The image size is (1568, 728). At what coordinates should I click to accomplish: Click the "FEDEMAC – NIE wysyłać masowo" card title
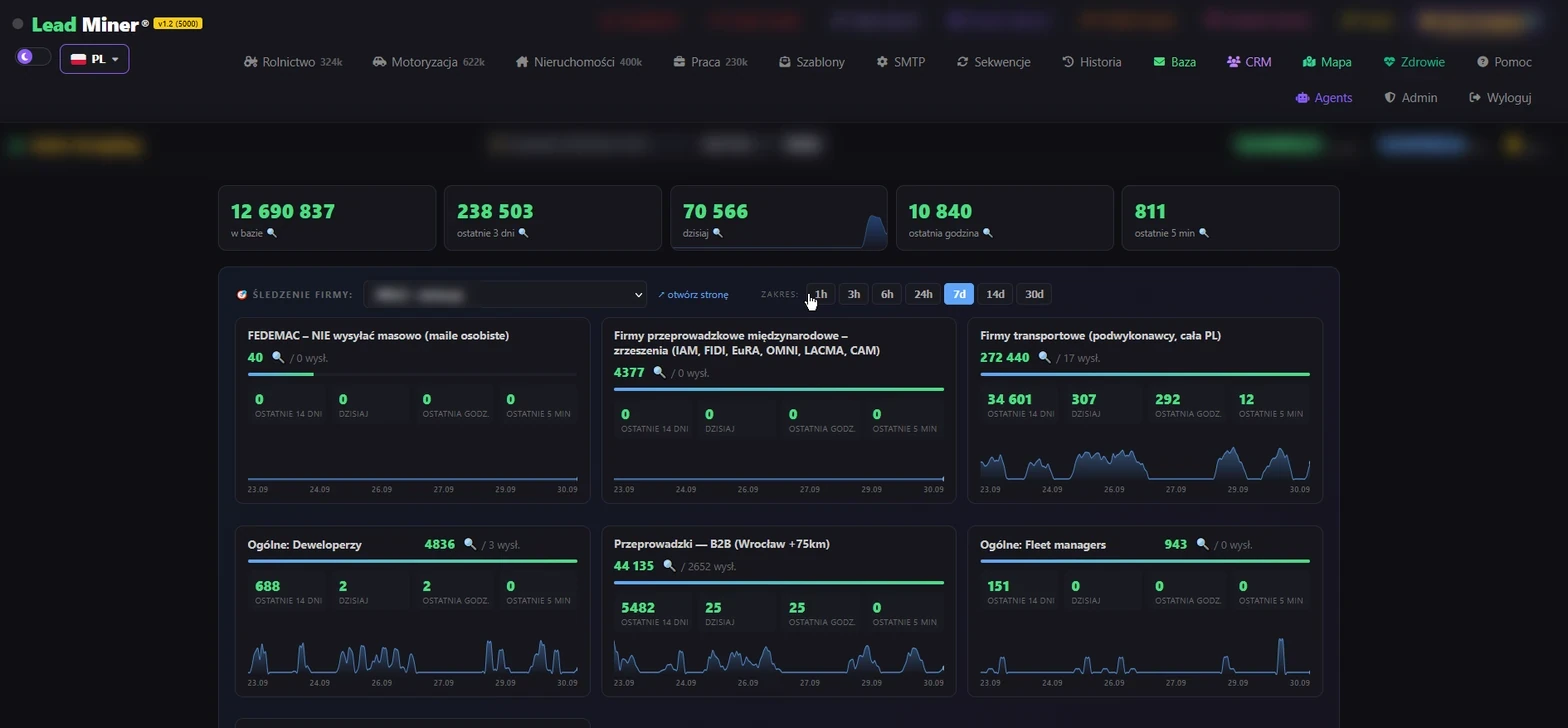tap(378, 336)
